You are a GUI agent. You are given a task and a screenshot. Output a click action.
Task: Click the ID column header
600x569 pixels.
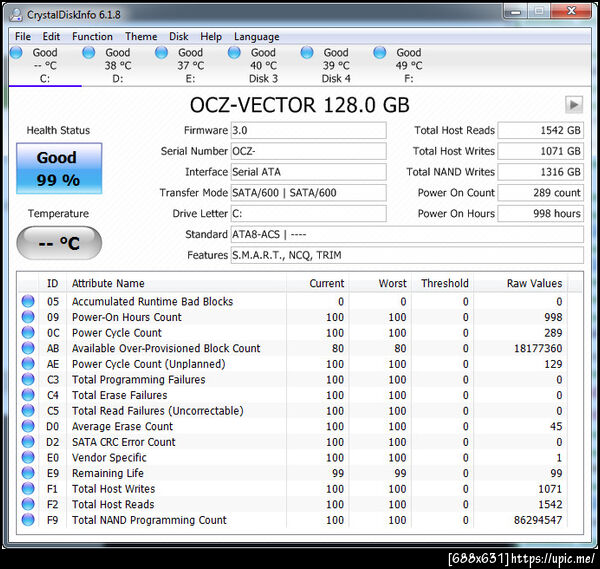tap(52, 283)
